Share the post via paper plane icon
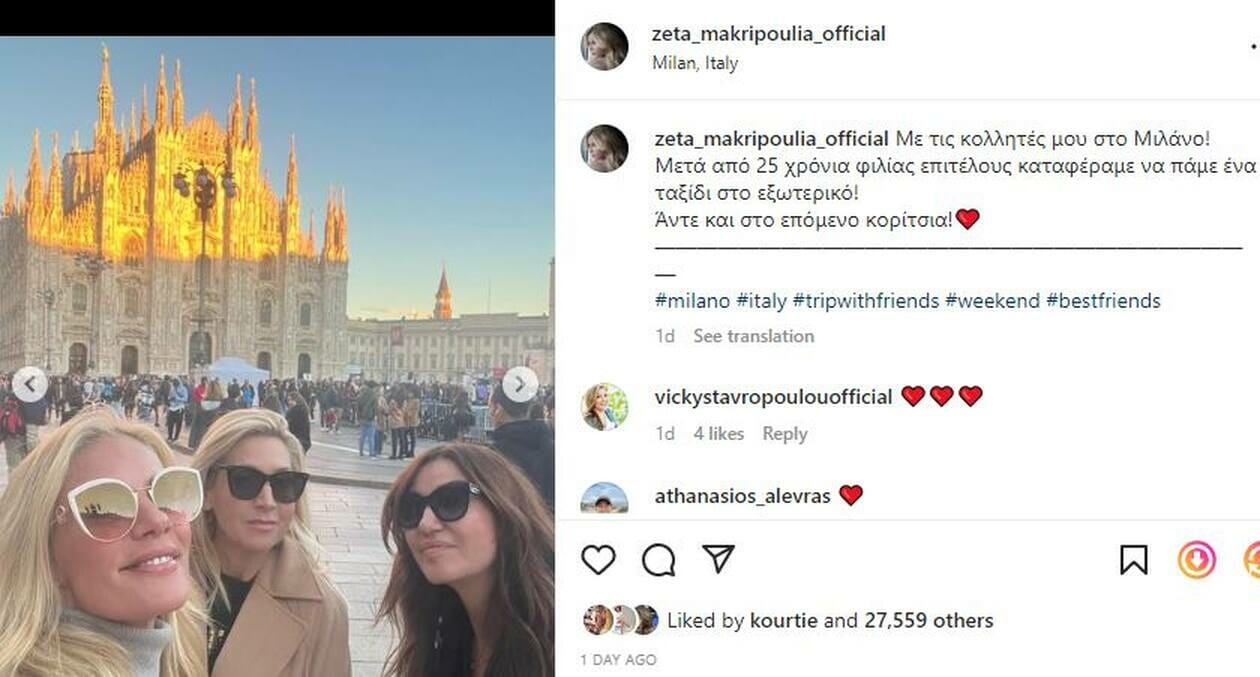This screenshot has height=677, width=1260. click(718, 559)
